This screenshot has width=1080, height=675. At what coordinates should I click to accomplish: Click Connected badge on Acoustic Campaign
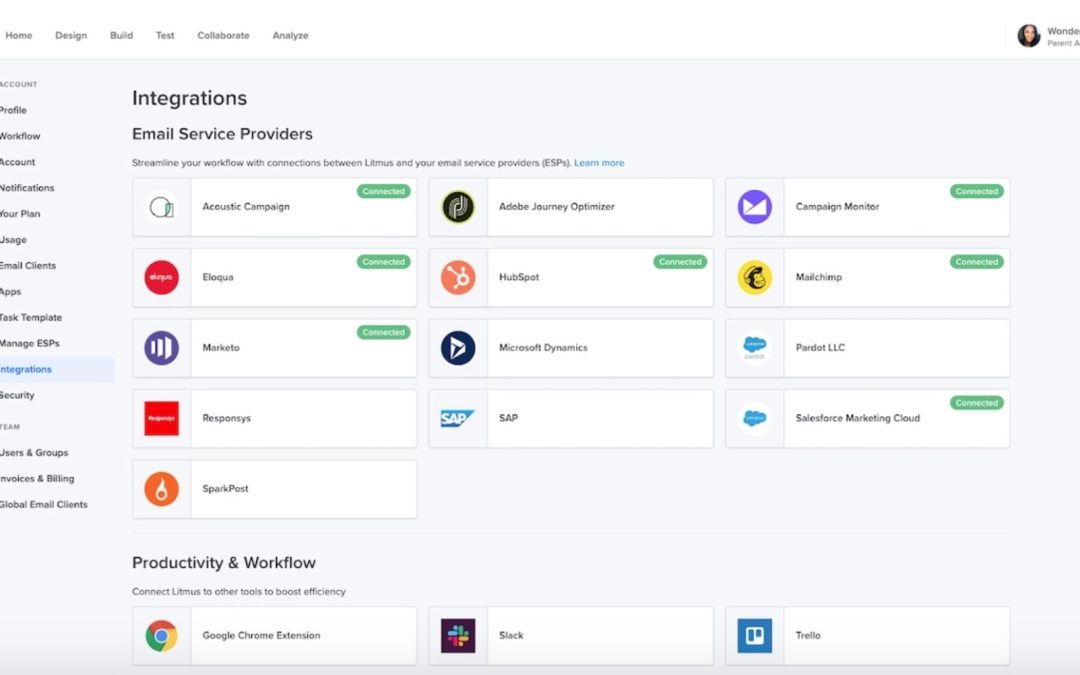[384, 191]
